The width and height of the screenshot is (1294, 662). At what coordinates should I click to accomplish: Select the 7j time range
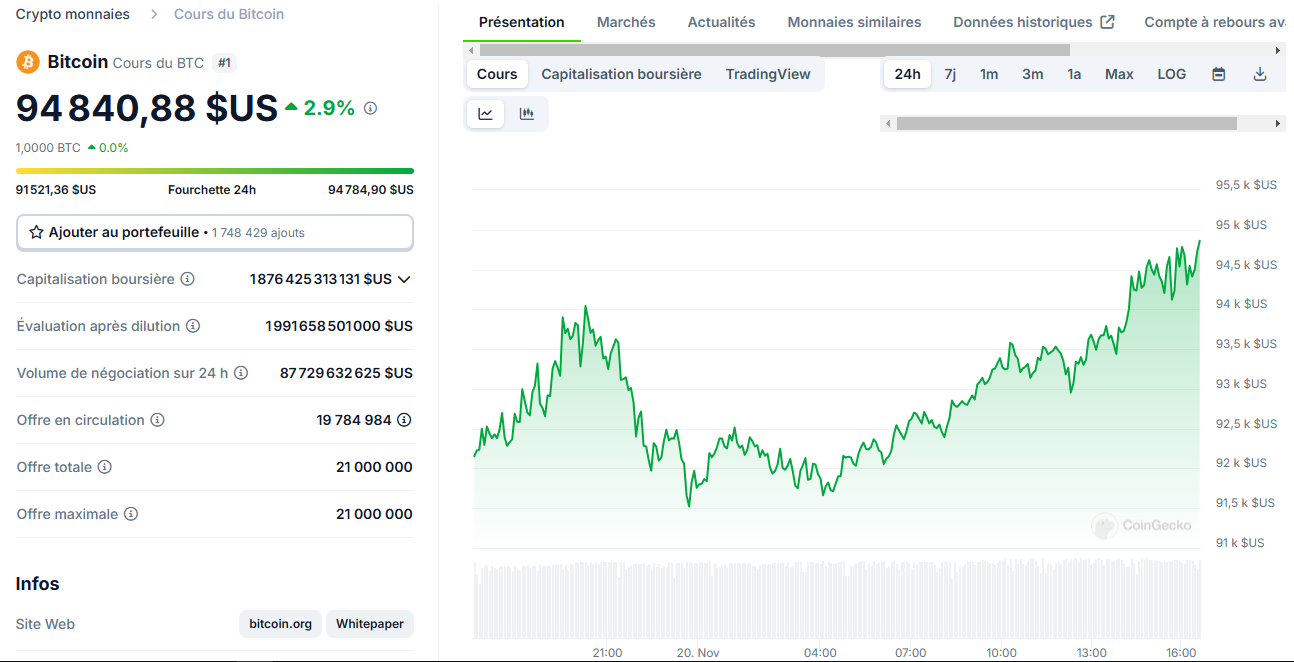point(950,74)
